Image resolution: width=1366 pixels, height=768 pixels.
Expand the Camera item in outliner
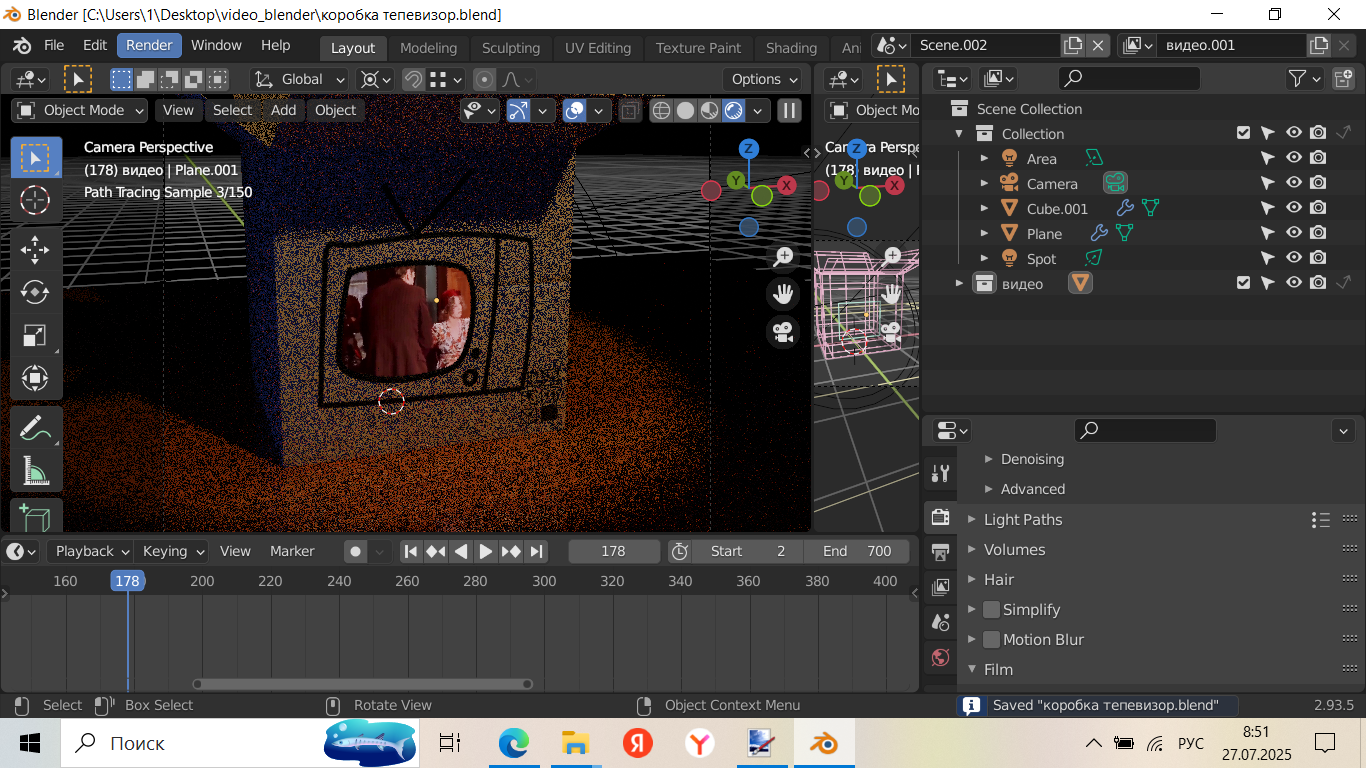[x=984, y=184]
